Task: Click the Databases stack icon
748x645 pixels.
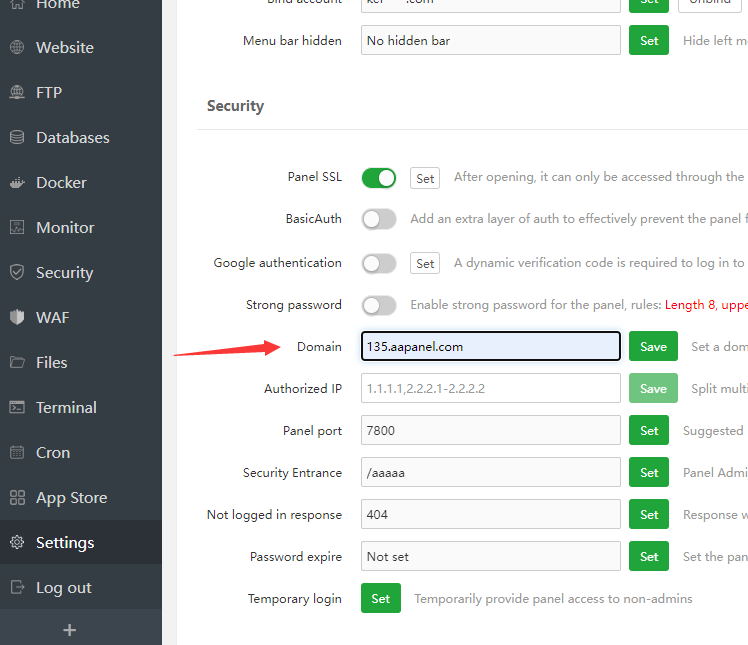Action: [17, 137]
